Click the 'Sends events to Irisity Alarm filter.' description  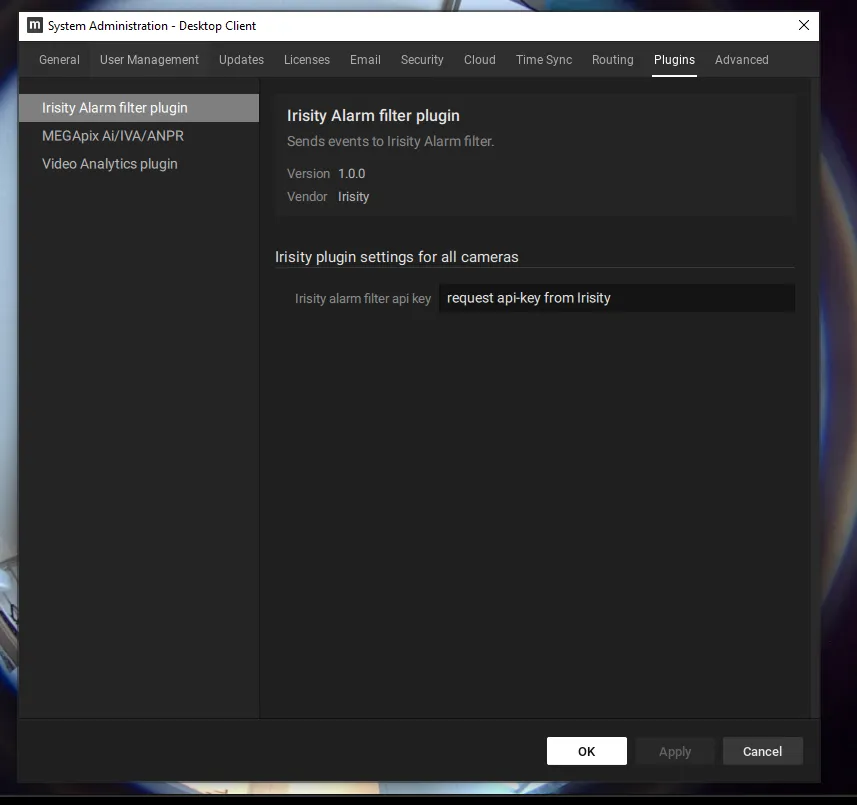(x=390, y=142)
